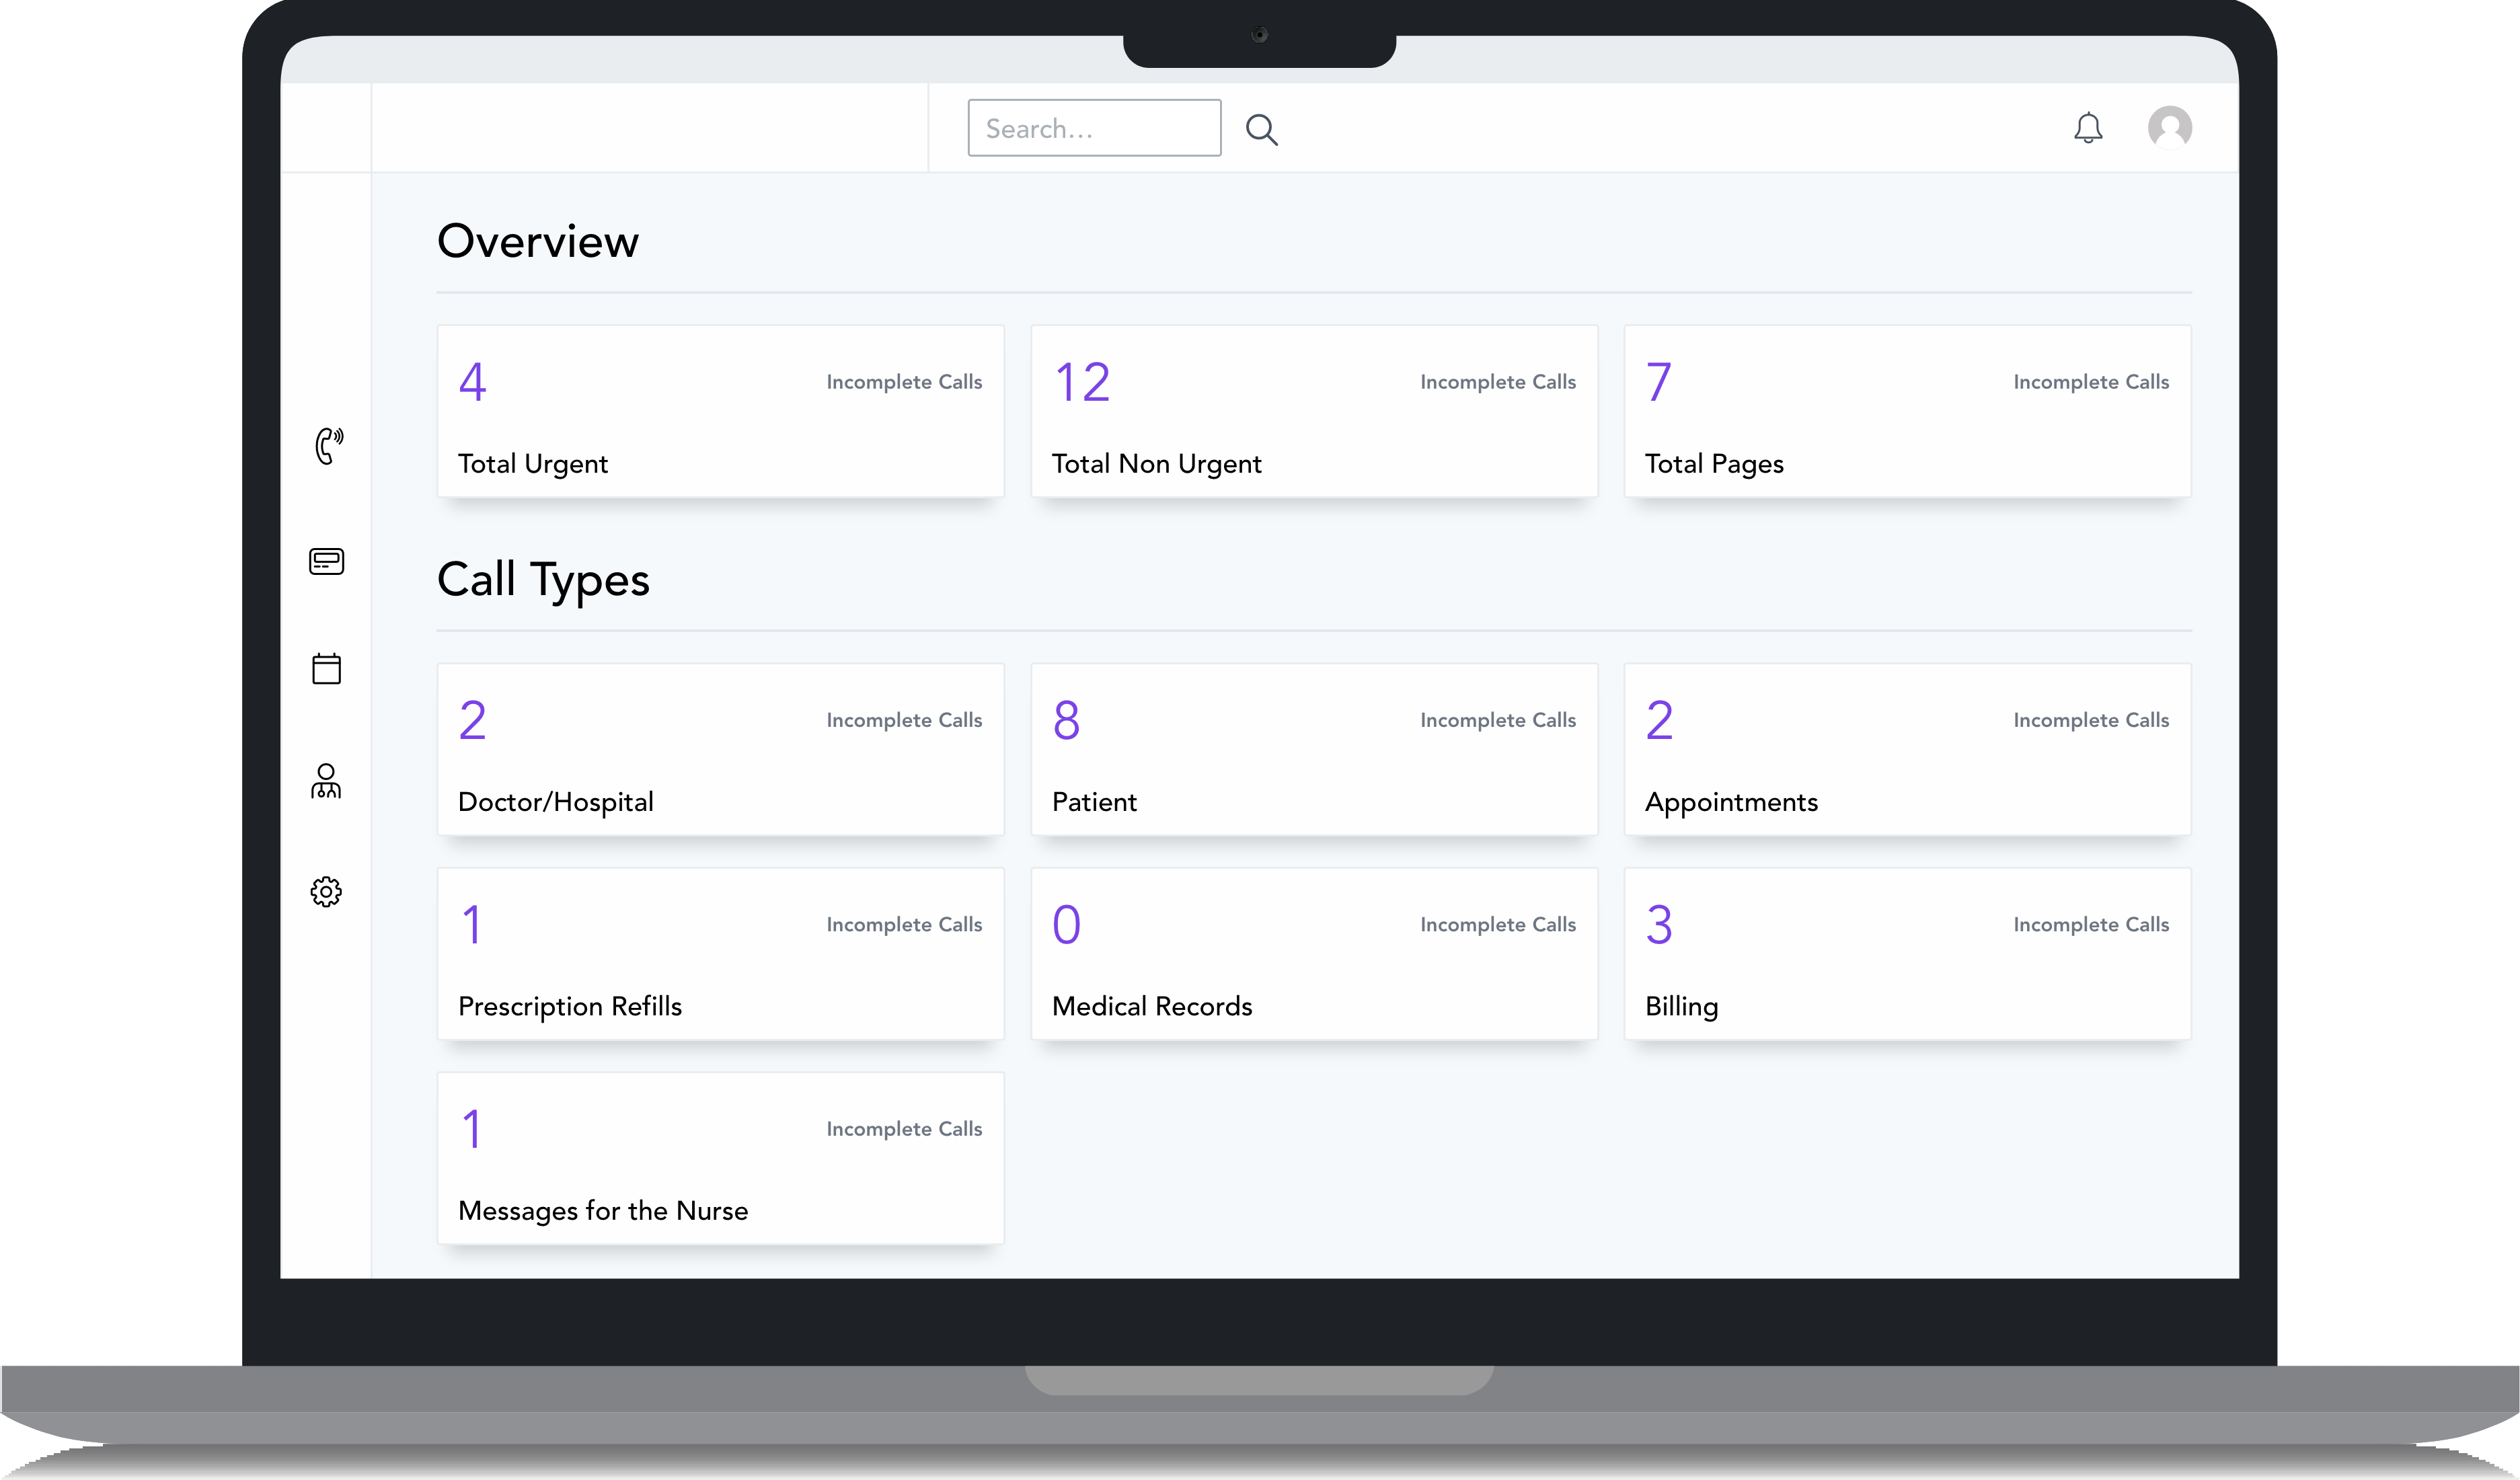Open the Medical Records call type card
Image resolution: width=2520 pixels, height=1480 pixels.
(1313, 953)
